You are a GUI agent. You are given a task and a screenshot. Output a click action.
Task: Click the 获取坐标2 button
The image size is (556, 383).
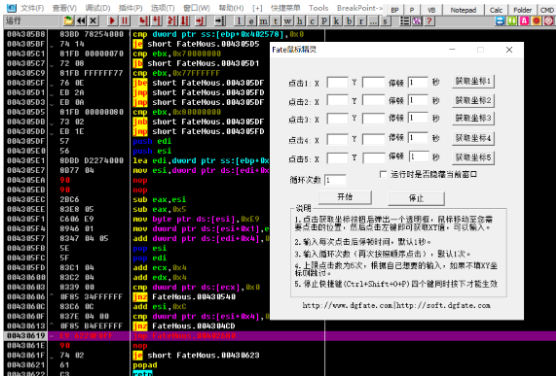pos(473,100)
